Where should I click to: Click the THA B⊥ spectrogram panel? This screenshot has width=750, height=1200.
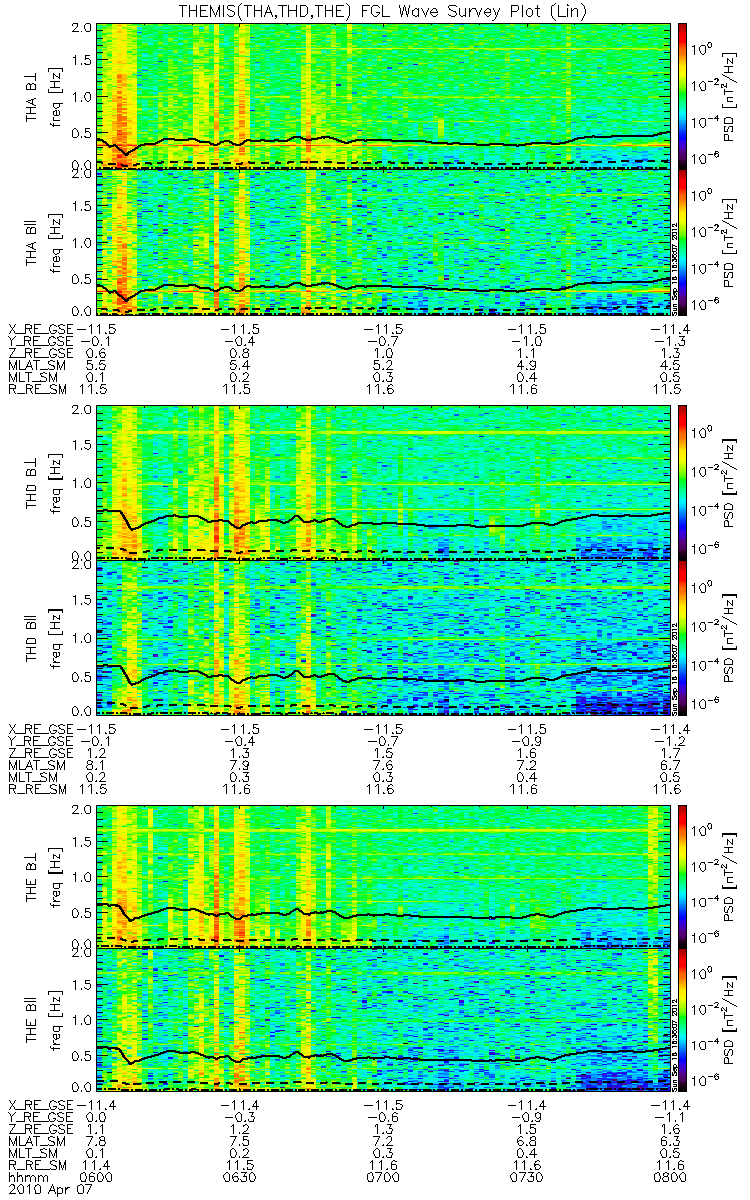[x=384, y=95]
